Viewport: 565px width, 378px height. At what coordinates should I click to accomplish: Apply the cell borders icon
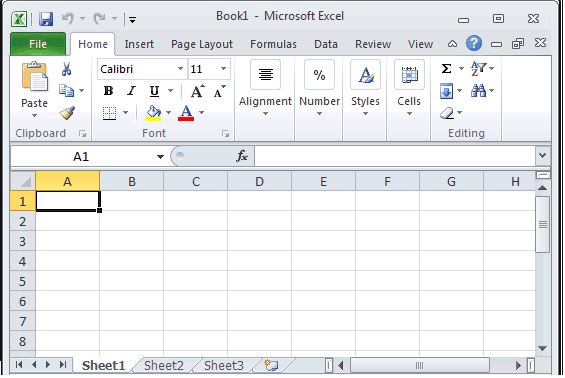pyautogui.click(x=110, y=113)
